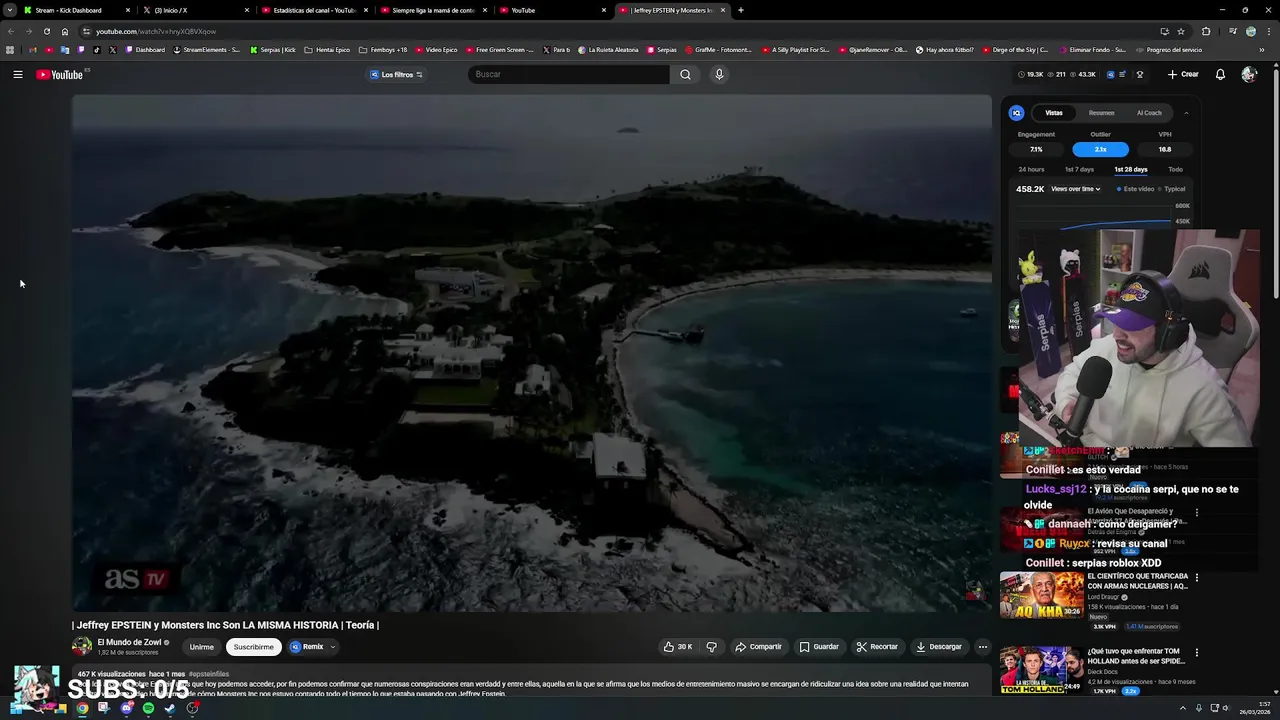Image resolution: width=1280 pixels, height=720 pixels.
Task: Select the Engagement 7.1% metric pill
Action: [1036, 149]
